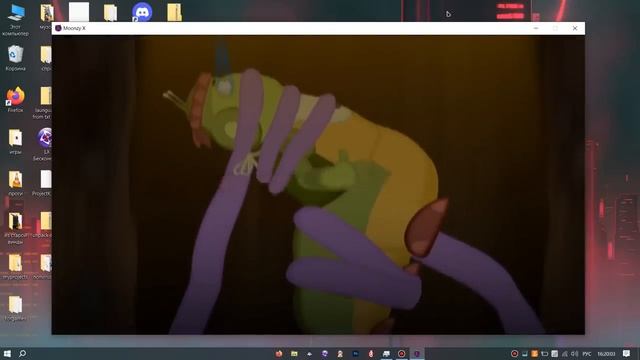Close the Moonzy X window

[575, 28]
